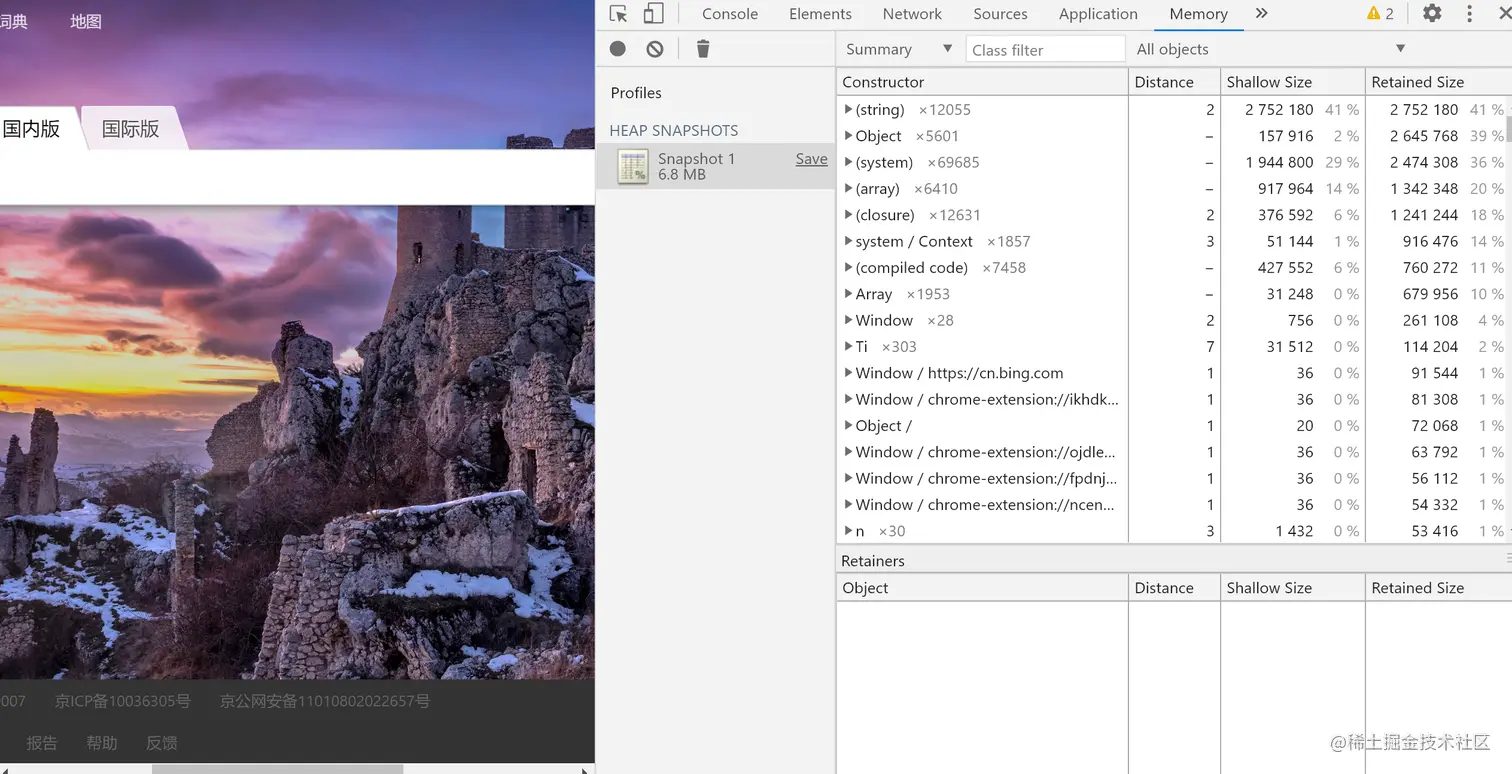Image resolution: width=1512 pixels, height=774 pixels.
Task: Sort by Shallow Size in constructor table
Action: [x=1293, y=82]
